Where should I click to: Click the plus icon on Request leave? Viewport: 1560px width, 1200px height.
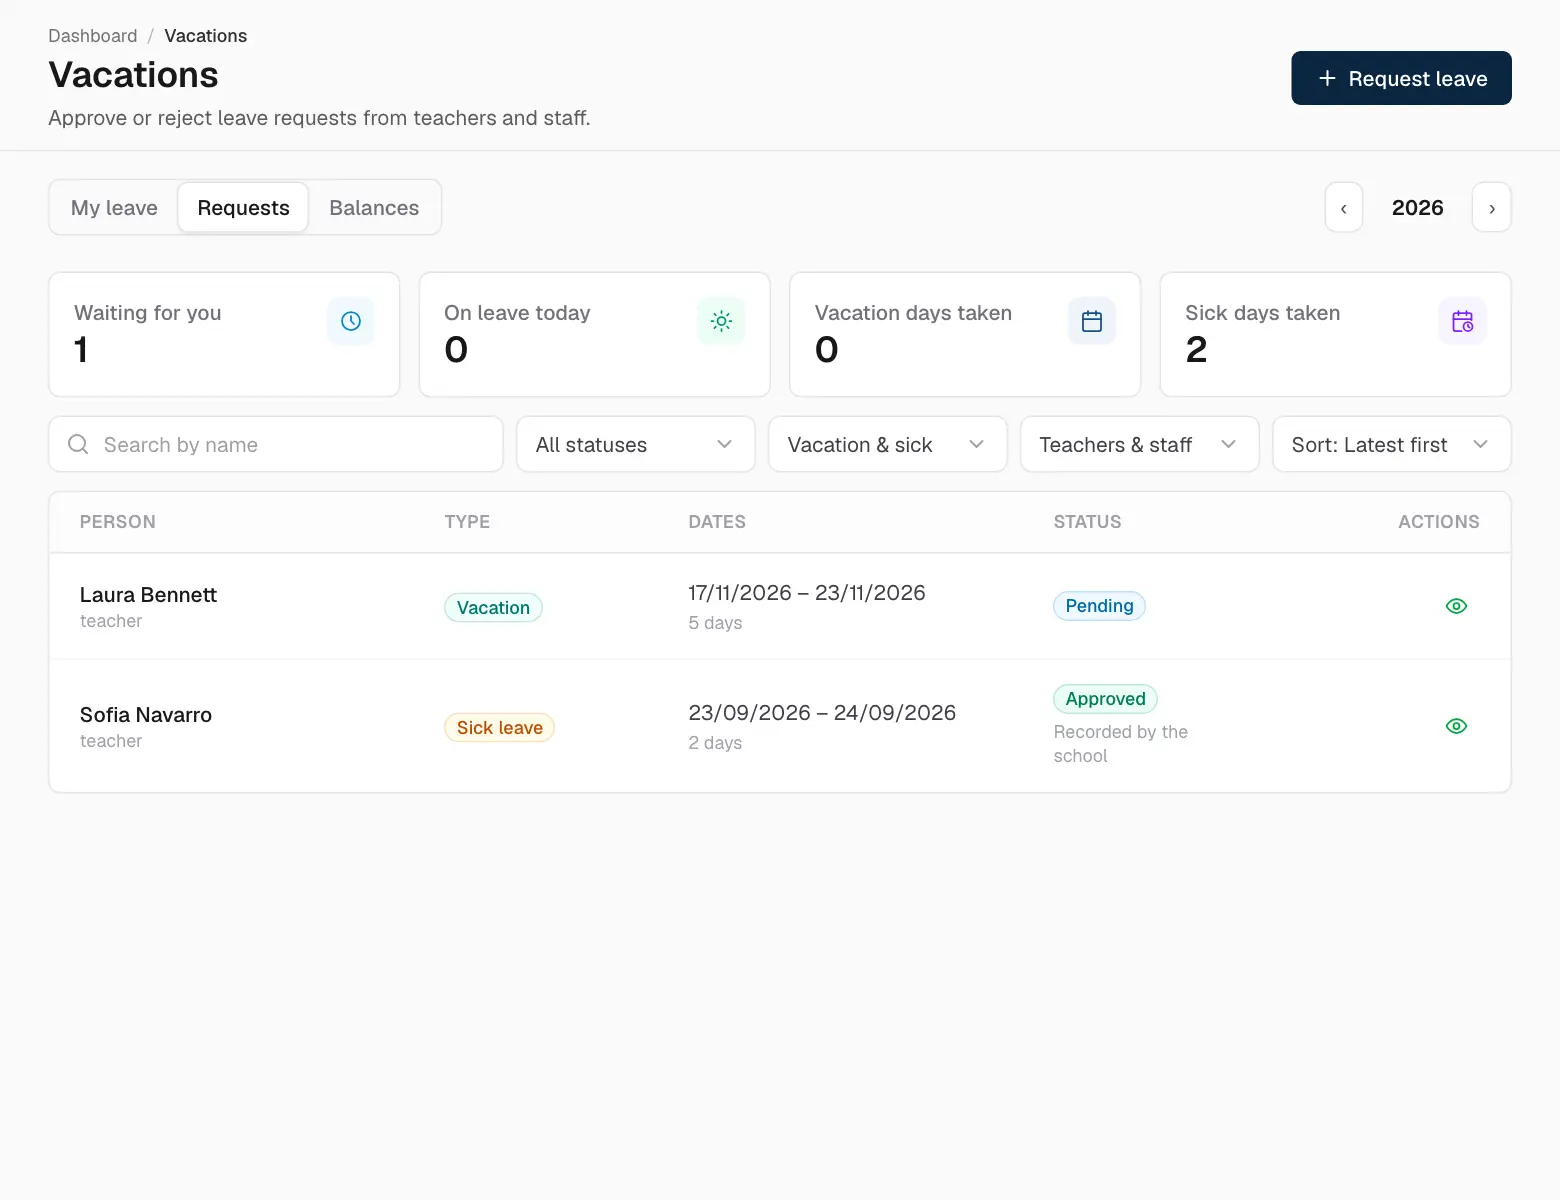tap(1327, 78)
